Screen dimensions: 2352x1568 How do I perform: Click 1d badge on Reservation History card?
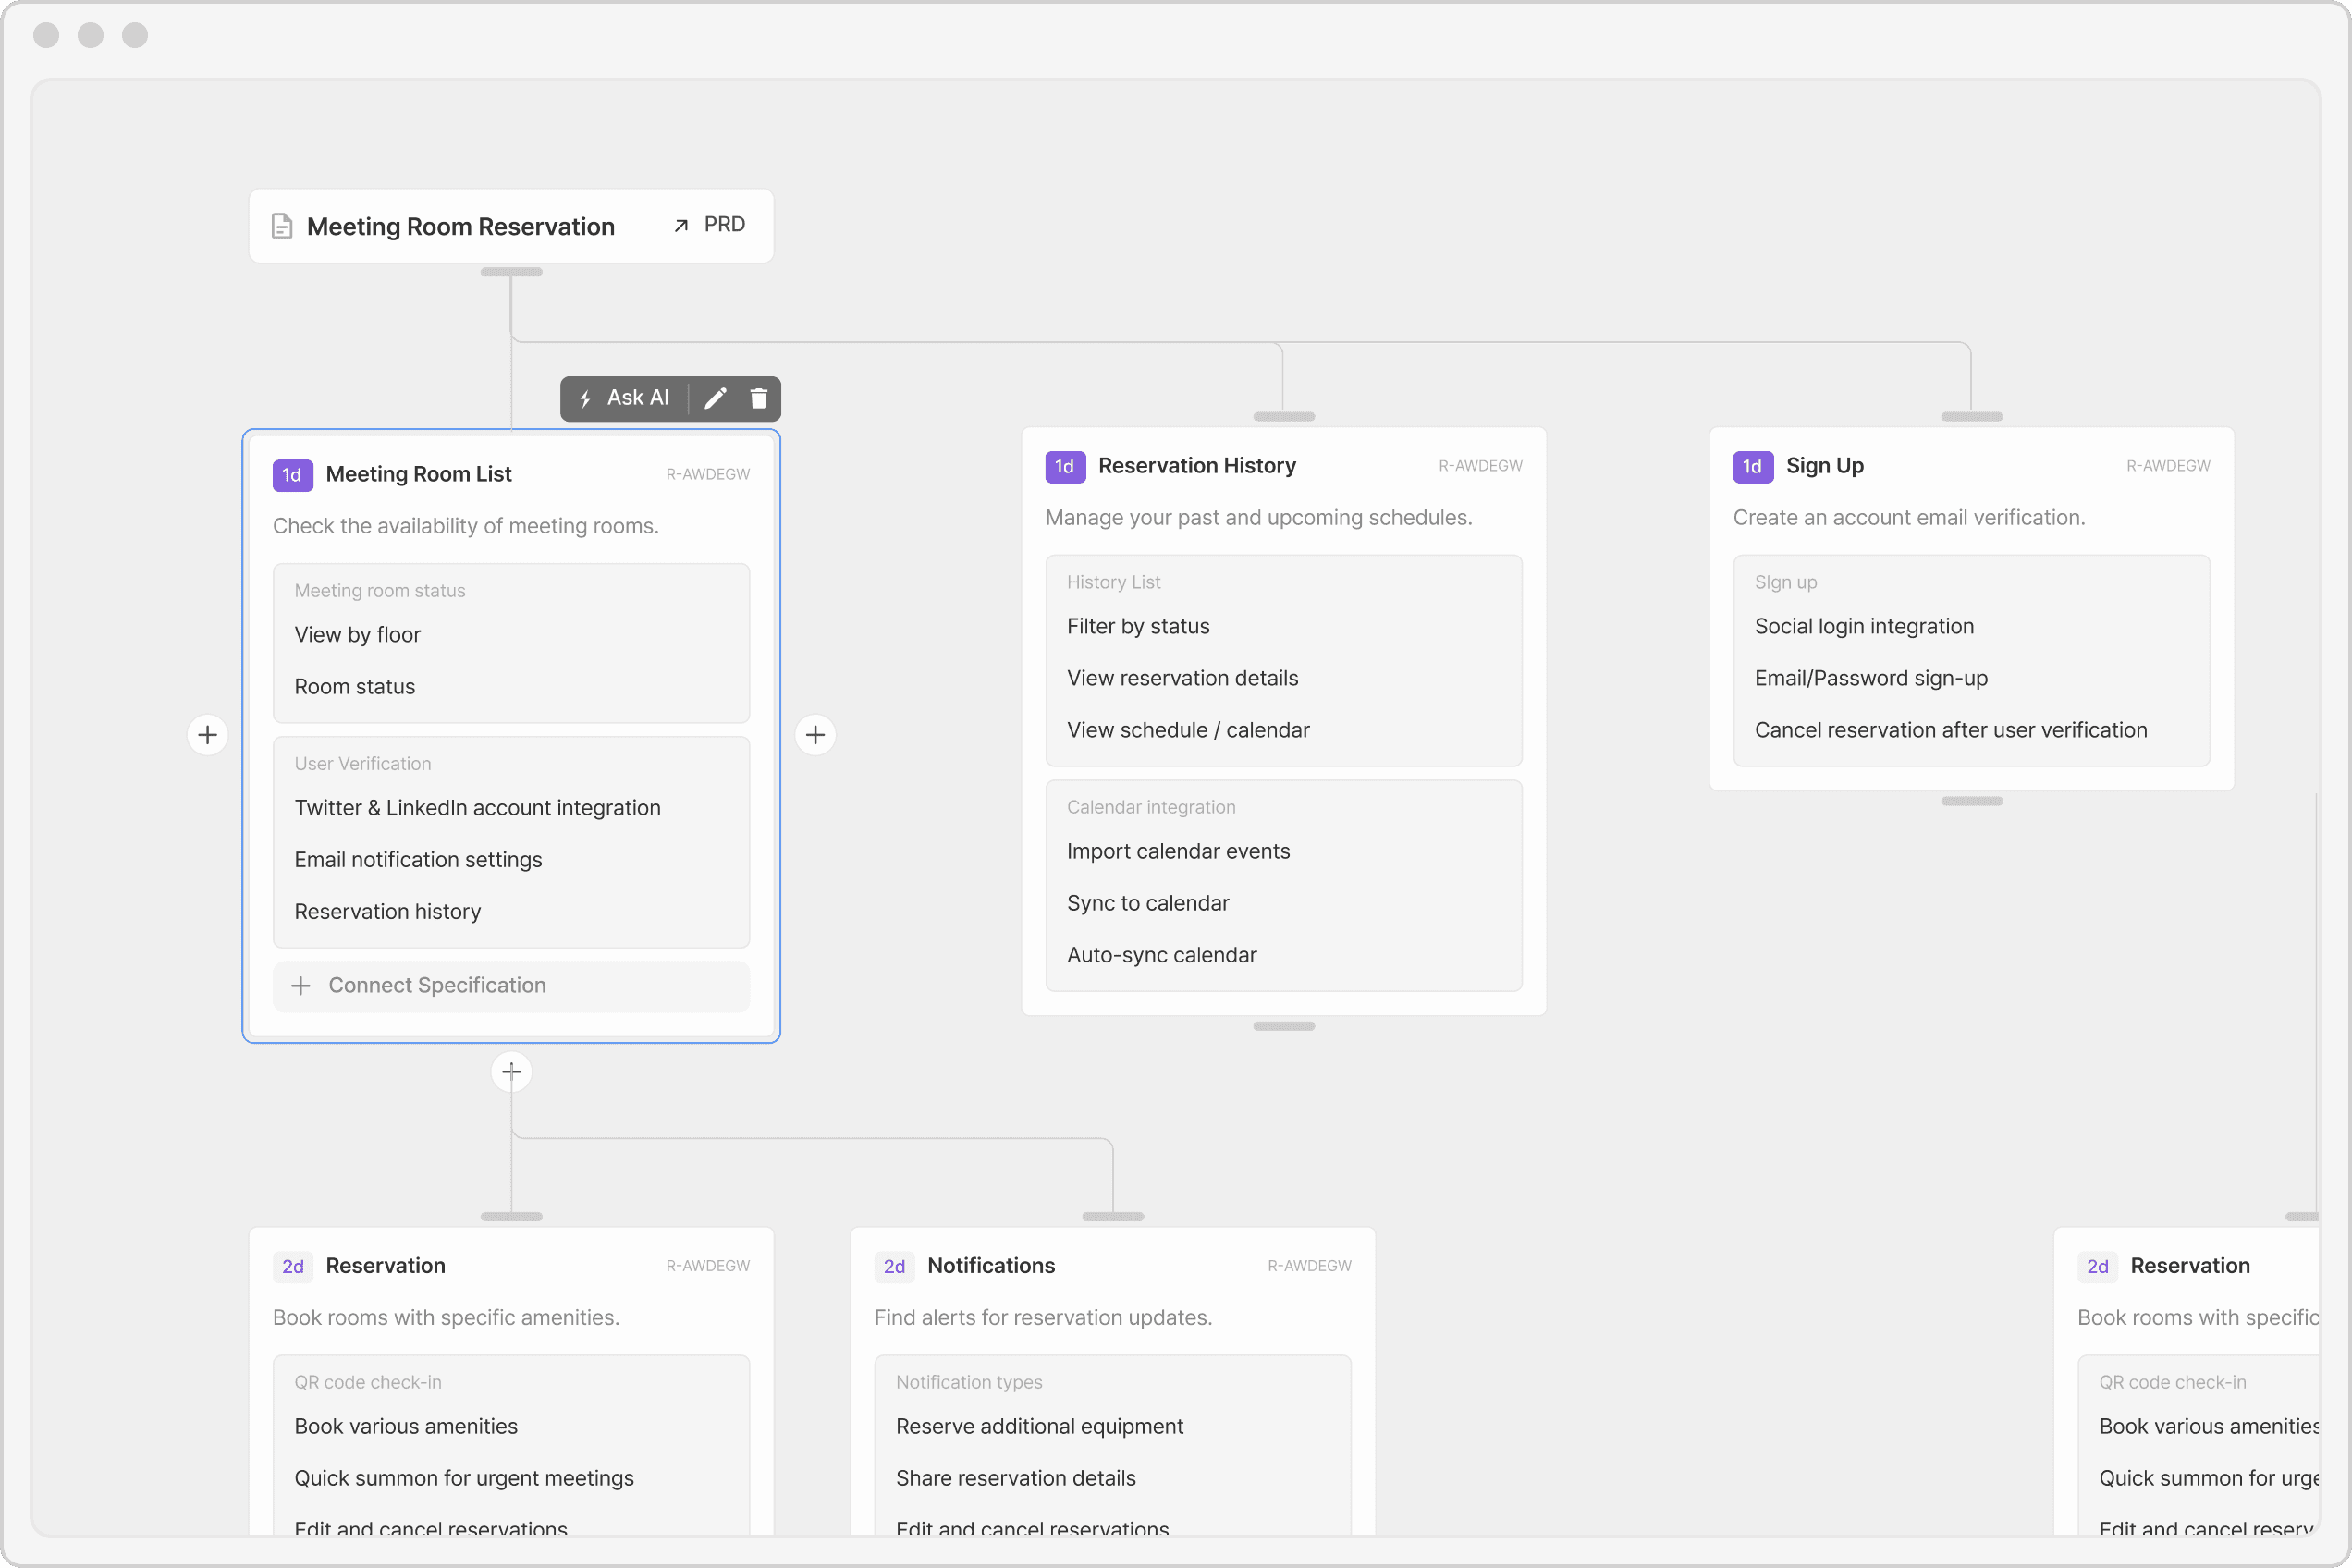(1064, 466)
